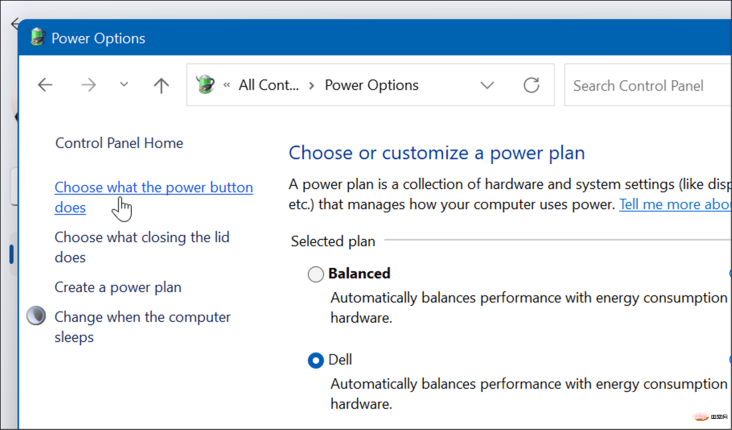Image resolution: width=732 pixels, height=430 pixels.
Task: Click the Up one level arrow
Action: [x=161, y=85]
